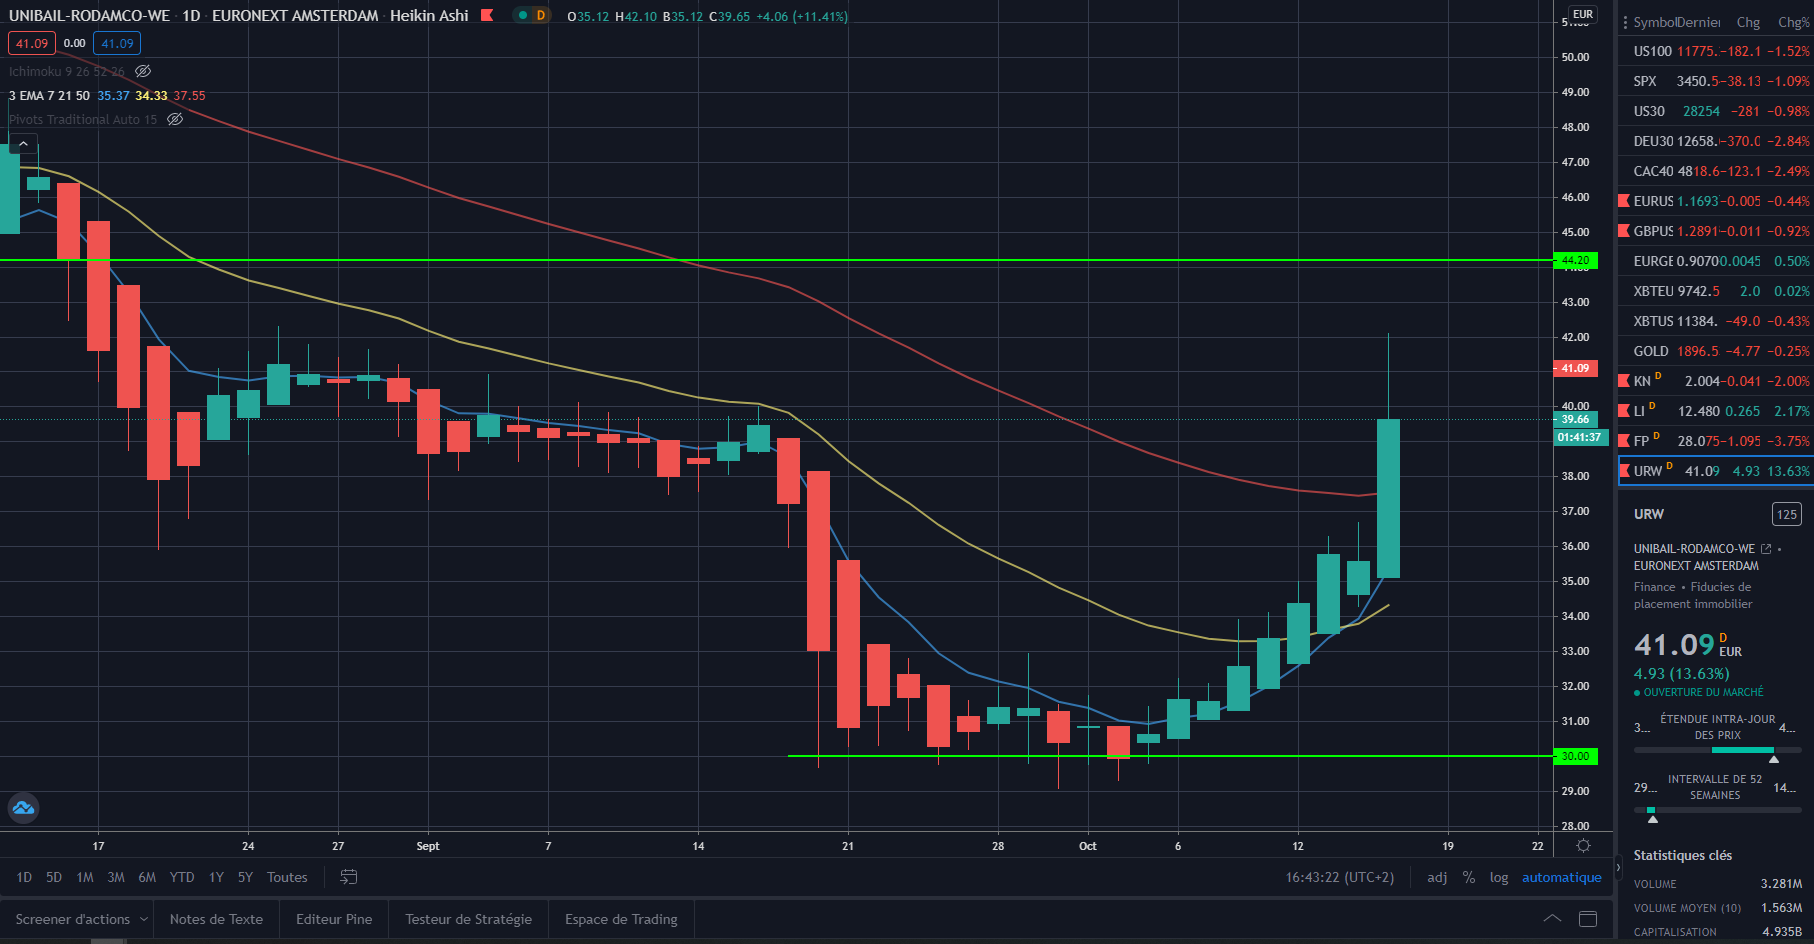
Task: Toggle the adj dividend adjustment
Action: coord(1437,877)
